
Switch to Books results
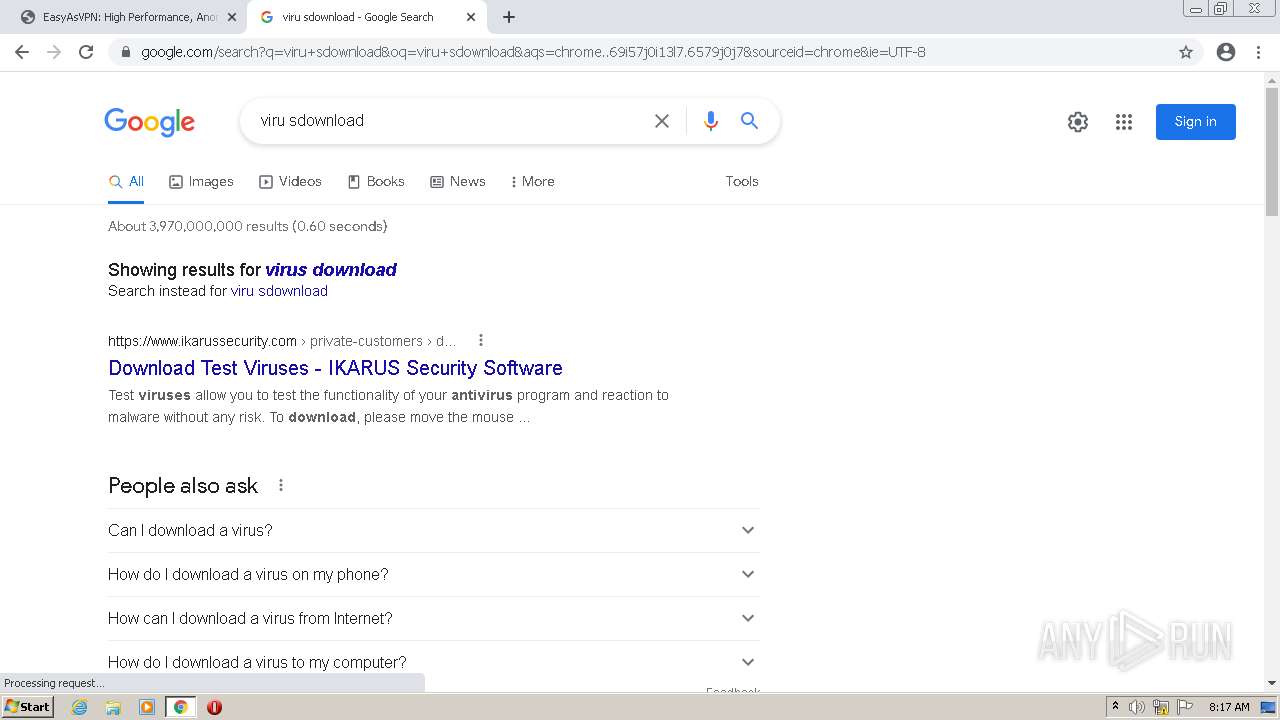376,181
